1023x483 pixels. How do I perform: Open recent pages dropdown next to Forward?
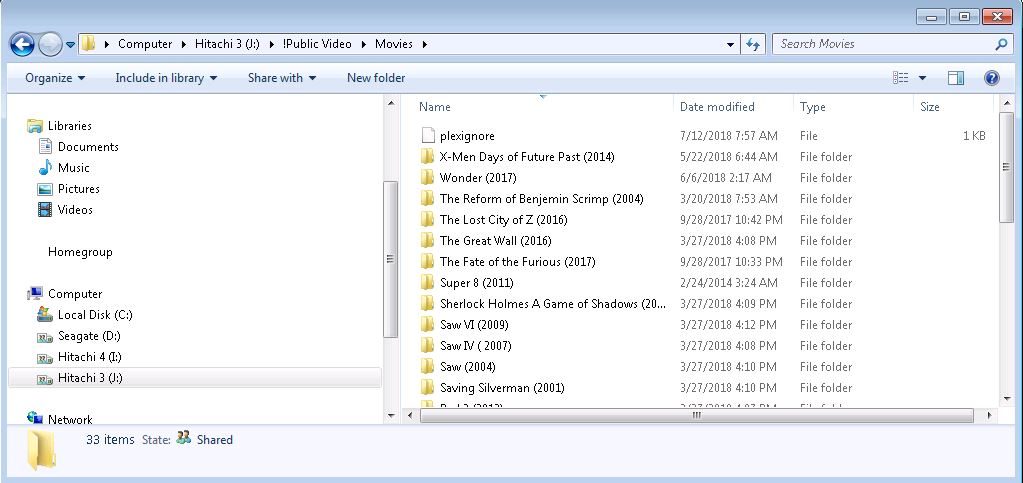[70, 45]
